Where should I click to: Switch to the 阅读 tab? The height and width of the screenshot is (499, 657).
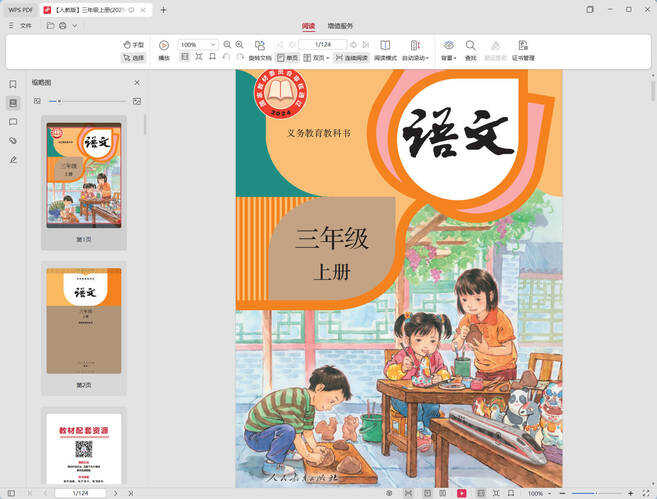[309, 26]
